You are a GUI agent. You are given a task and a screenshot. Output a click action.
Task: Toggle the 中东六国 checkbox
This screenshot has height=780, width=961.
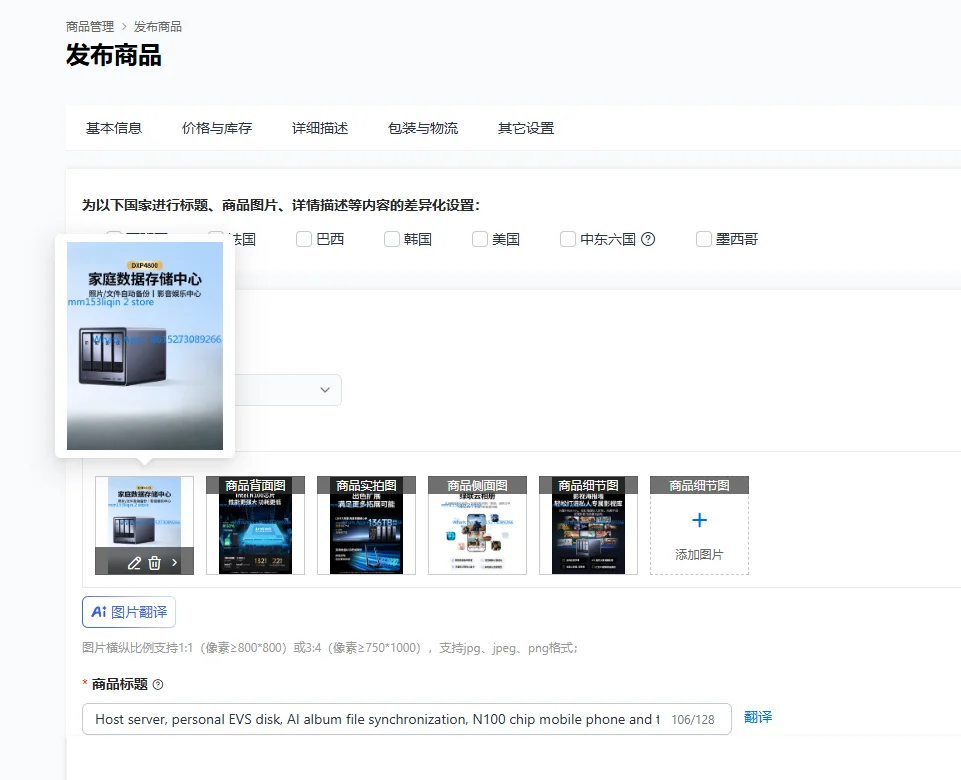point(568,239)
